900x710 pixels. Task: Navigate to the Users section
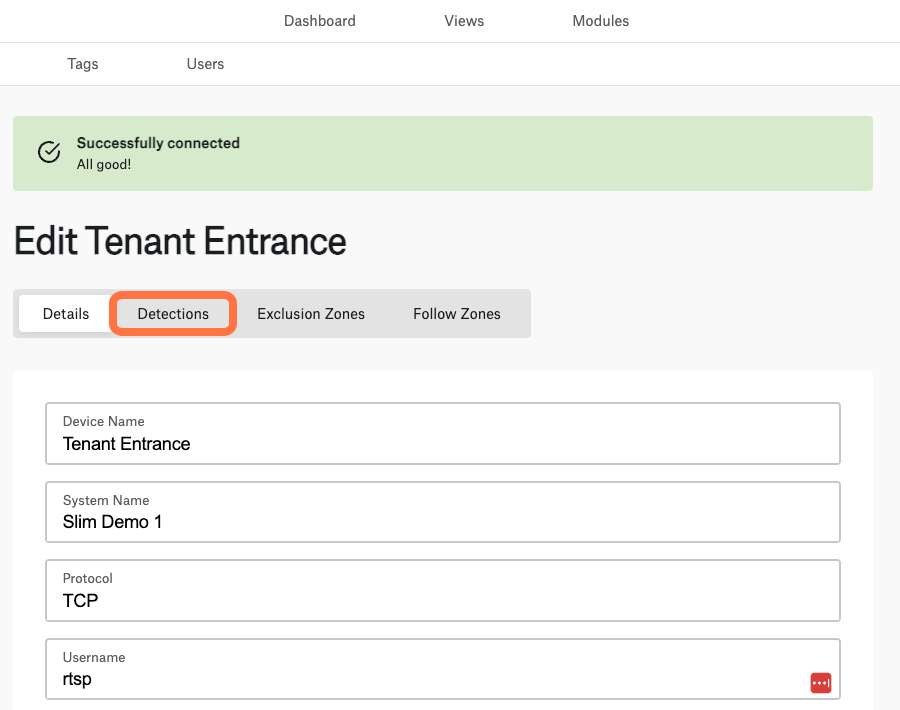205,64
